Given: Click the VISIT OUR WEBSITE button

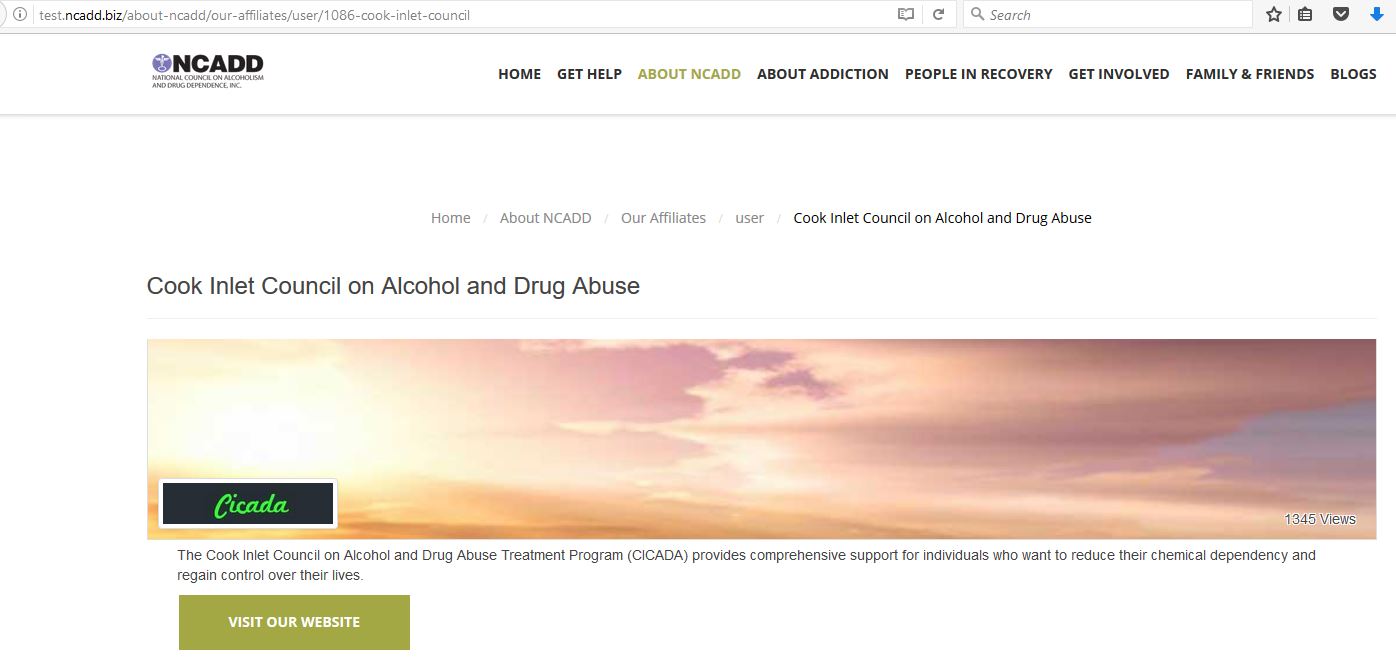Looking at the screenshot, I should pos(294,622).
